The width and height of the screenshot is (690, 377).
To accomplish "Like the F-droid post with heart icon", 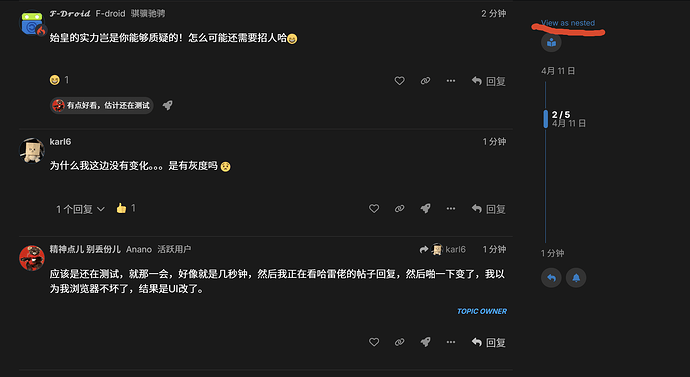I will coord(399,81).
